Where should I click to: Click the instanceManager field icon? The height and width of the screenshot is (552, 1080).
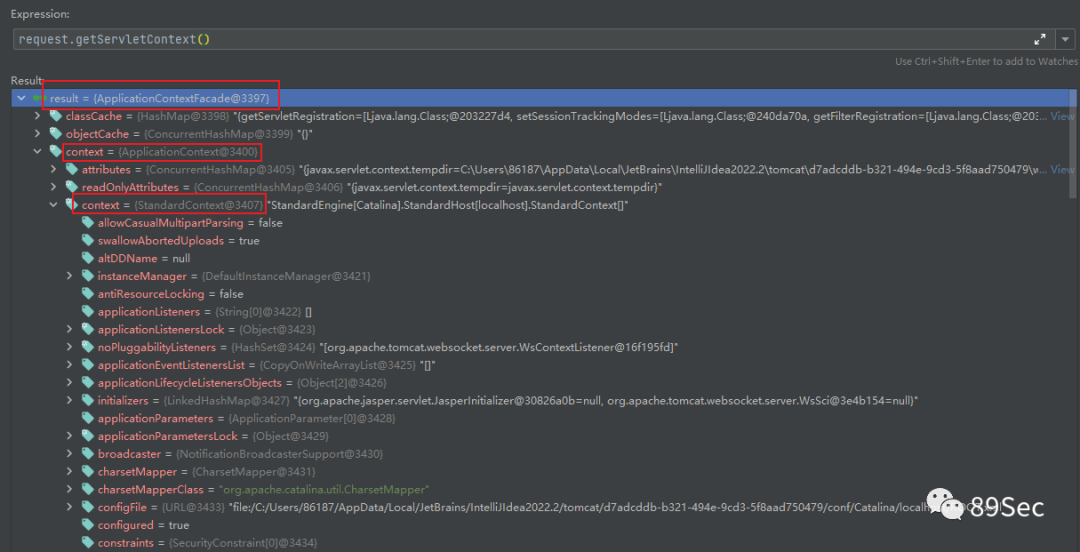[87, 276]
